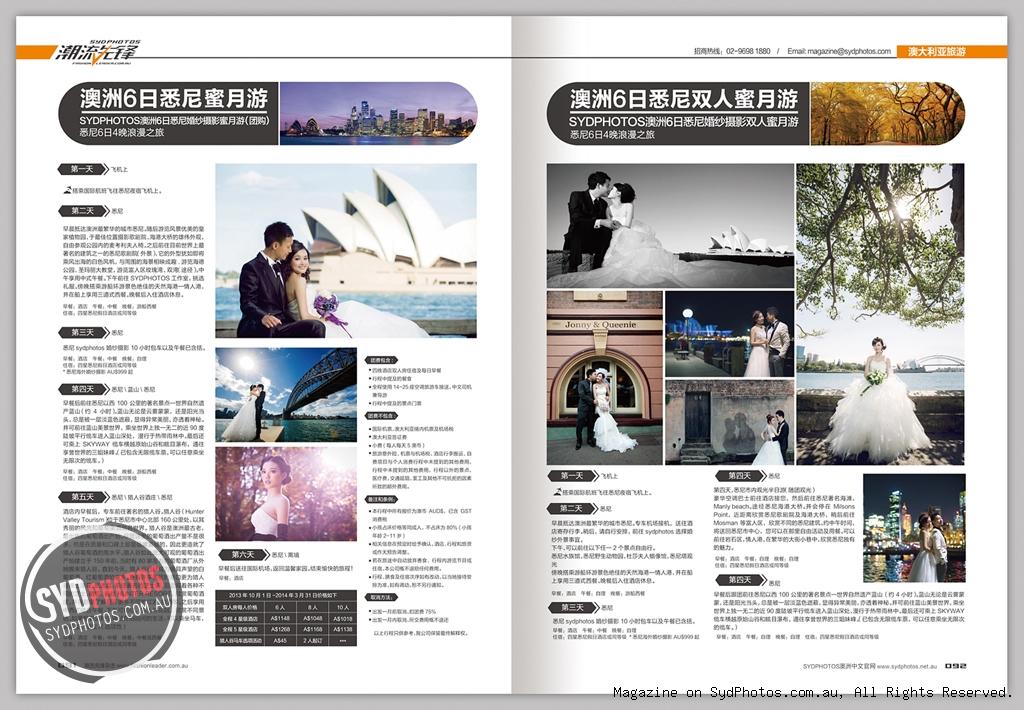
Task: Open the night waterfront couple photo
Action: tap(729, 334)
